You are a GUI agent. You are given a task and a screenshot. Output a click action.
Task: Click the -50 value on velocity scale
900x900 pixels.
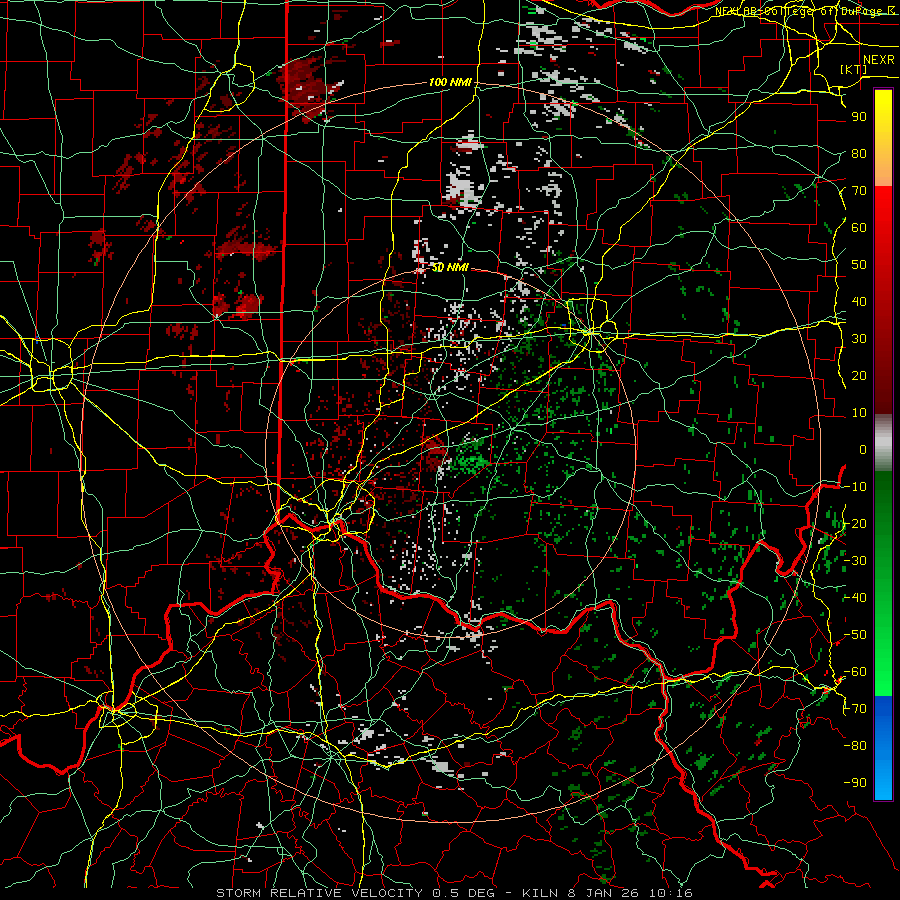[855, 635]
